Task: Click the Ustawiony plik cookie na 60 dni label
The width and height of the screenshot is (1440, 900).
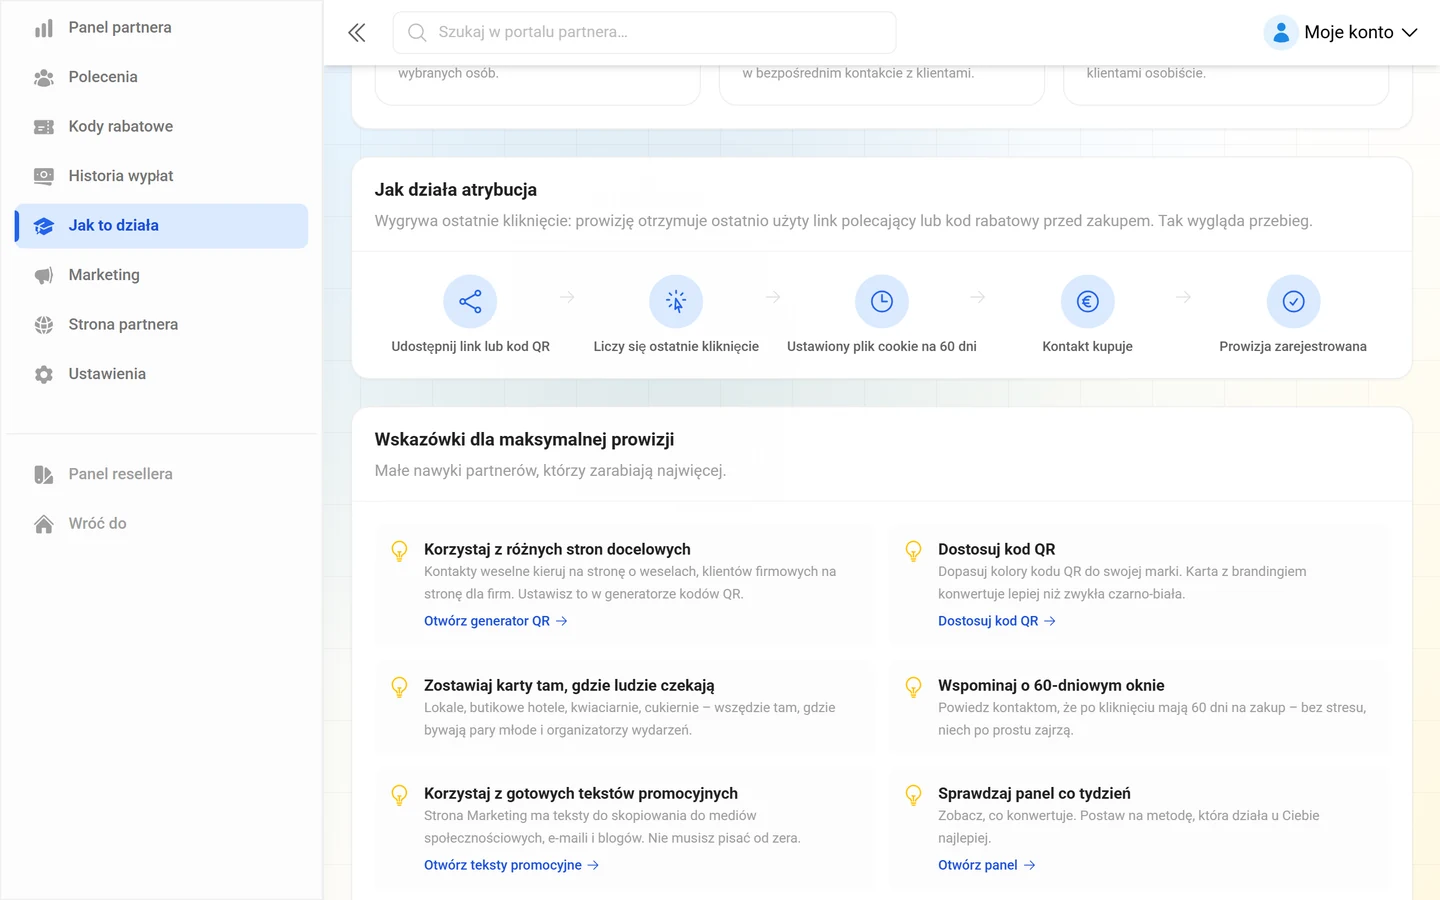Action: point(882,347)
